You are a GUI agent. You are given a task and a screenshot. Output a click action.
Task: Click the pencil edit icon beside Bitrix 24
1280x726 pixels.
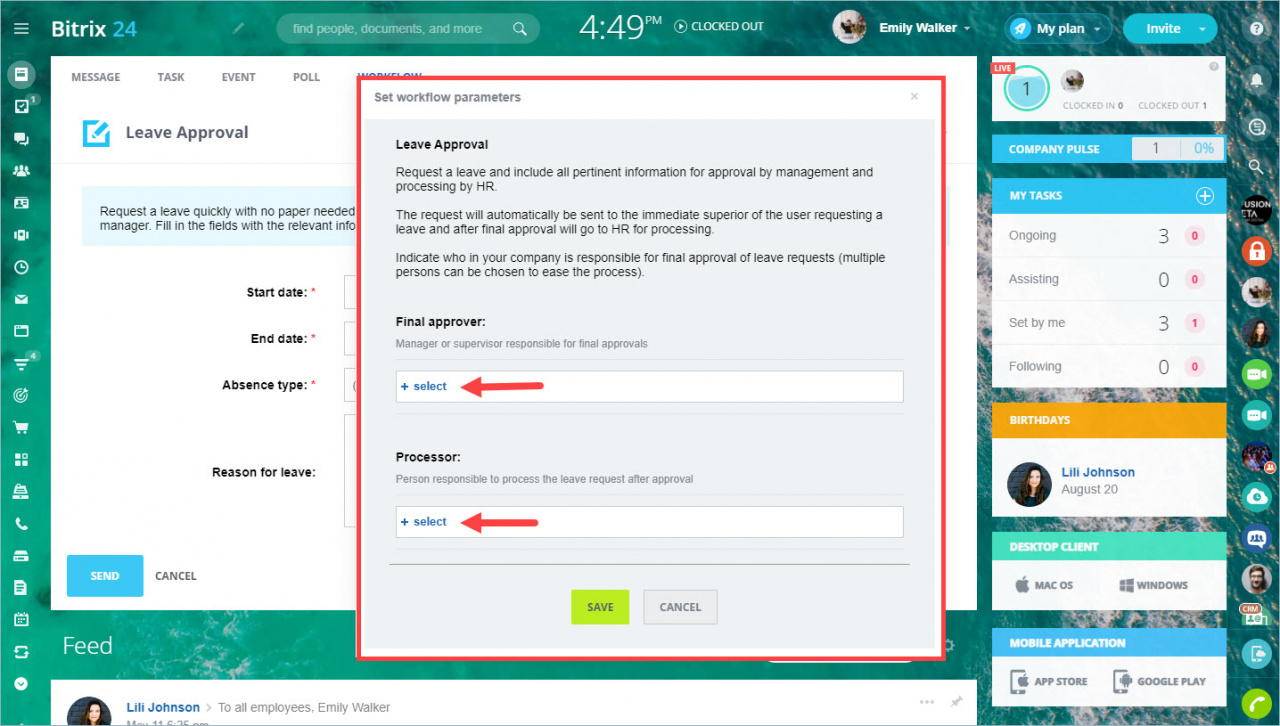pyautogui.click(x=238, y=28)
